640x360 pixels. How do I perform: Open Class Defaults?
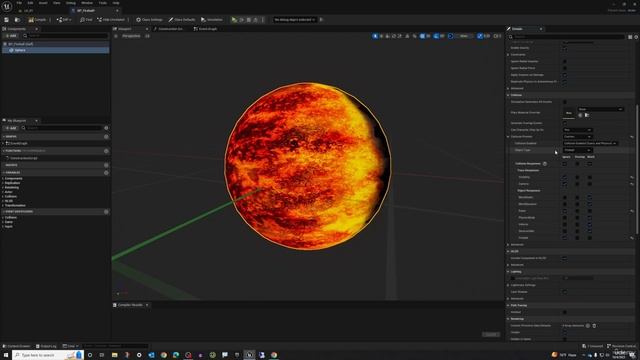tap(182, 20)
